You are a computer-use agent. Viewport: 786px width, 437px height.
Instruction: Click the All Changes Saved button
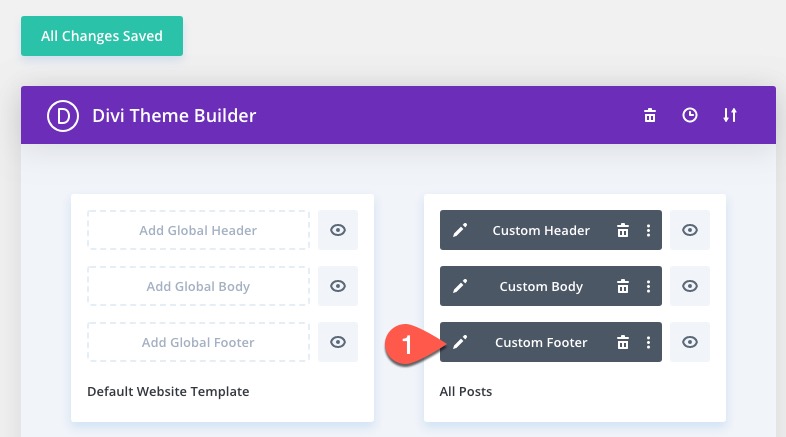[102, 36]
